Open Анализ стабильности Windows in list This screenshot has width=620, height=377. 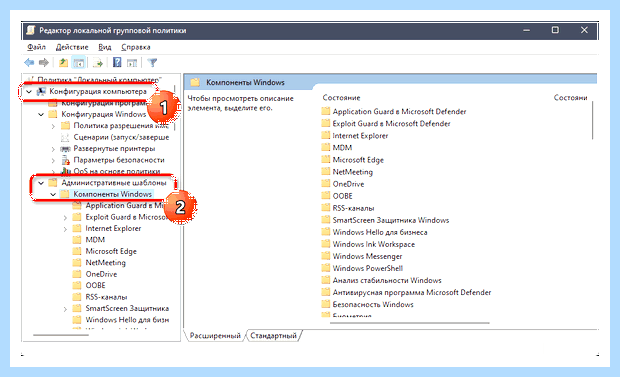(x=387, y=280)
